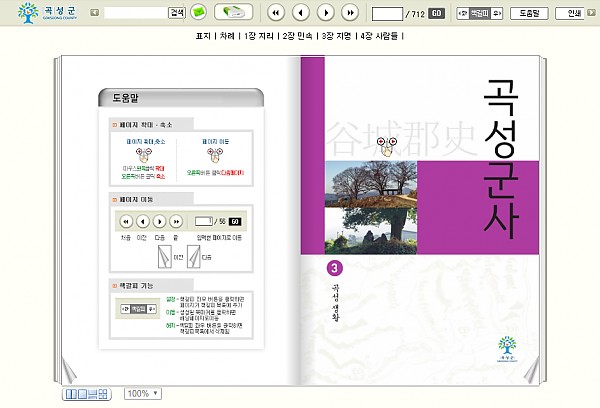Click the 곡성군사 book cover page
This screenshot has width=600, height=408.
click(420, 220)
